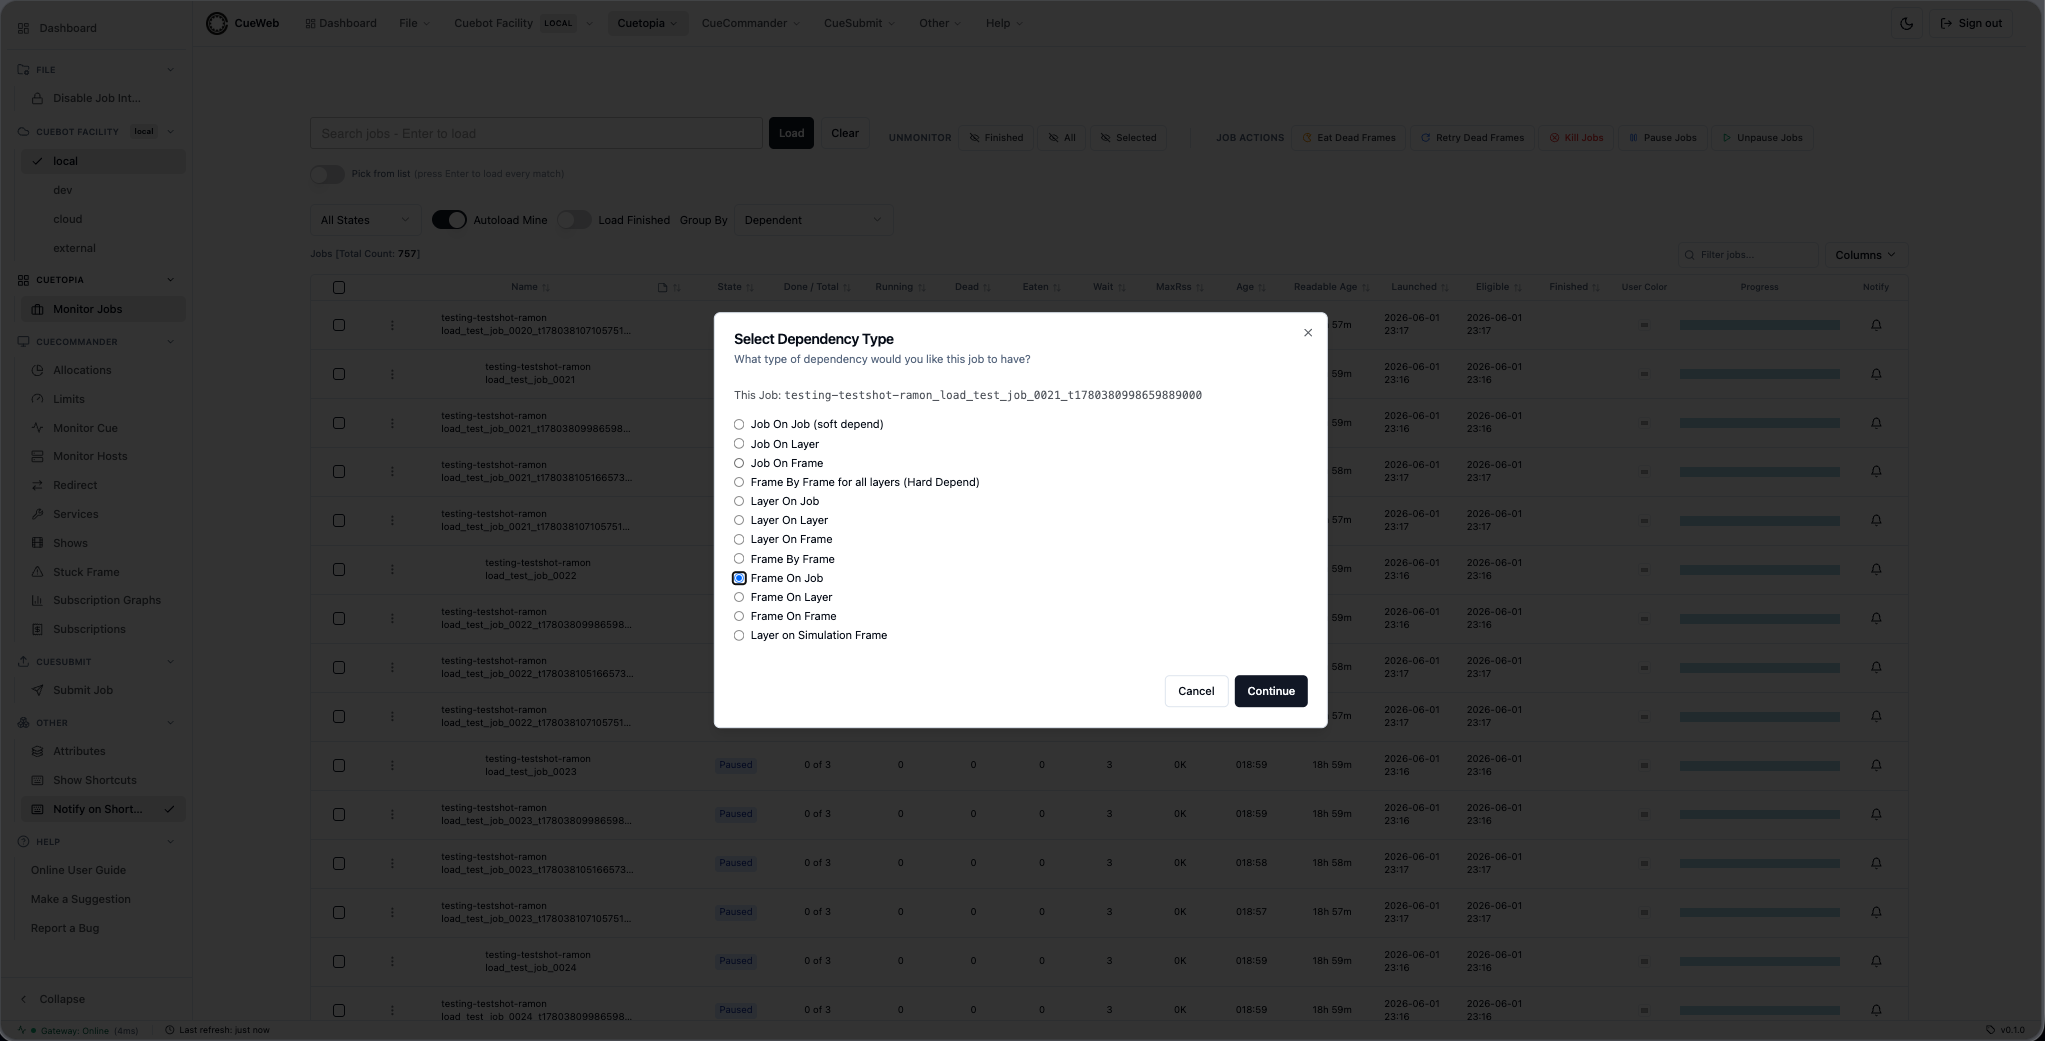2045x1041 pixels.
Task: Select Job On Frame radio option
Action: coord(739,463)
